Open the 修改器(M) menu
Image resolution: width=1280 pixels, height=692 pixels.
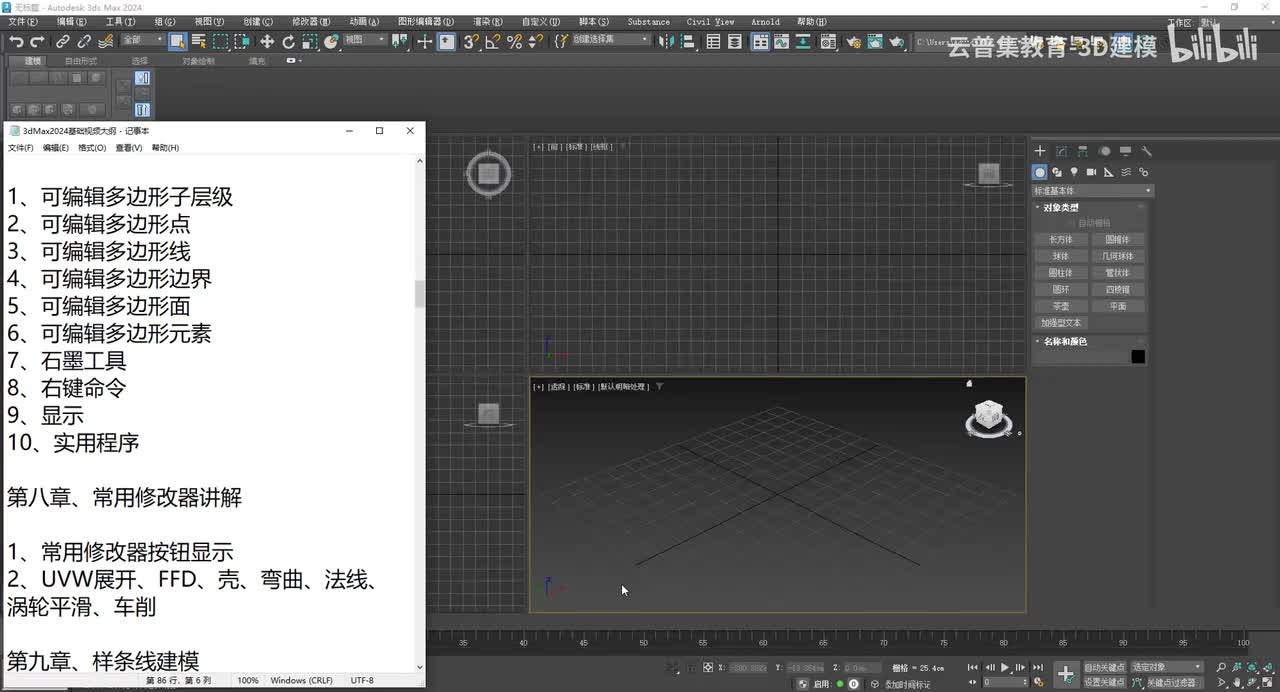[x=311, y=22]
